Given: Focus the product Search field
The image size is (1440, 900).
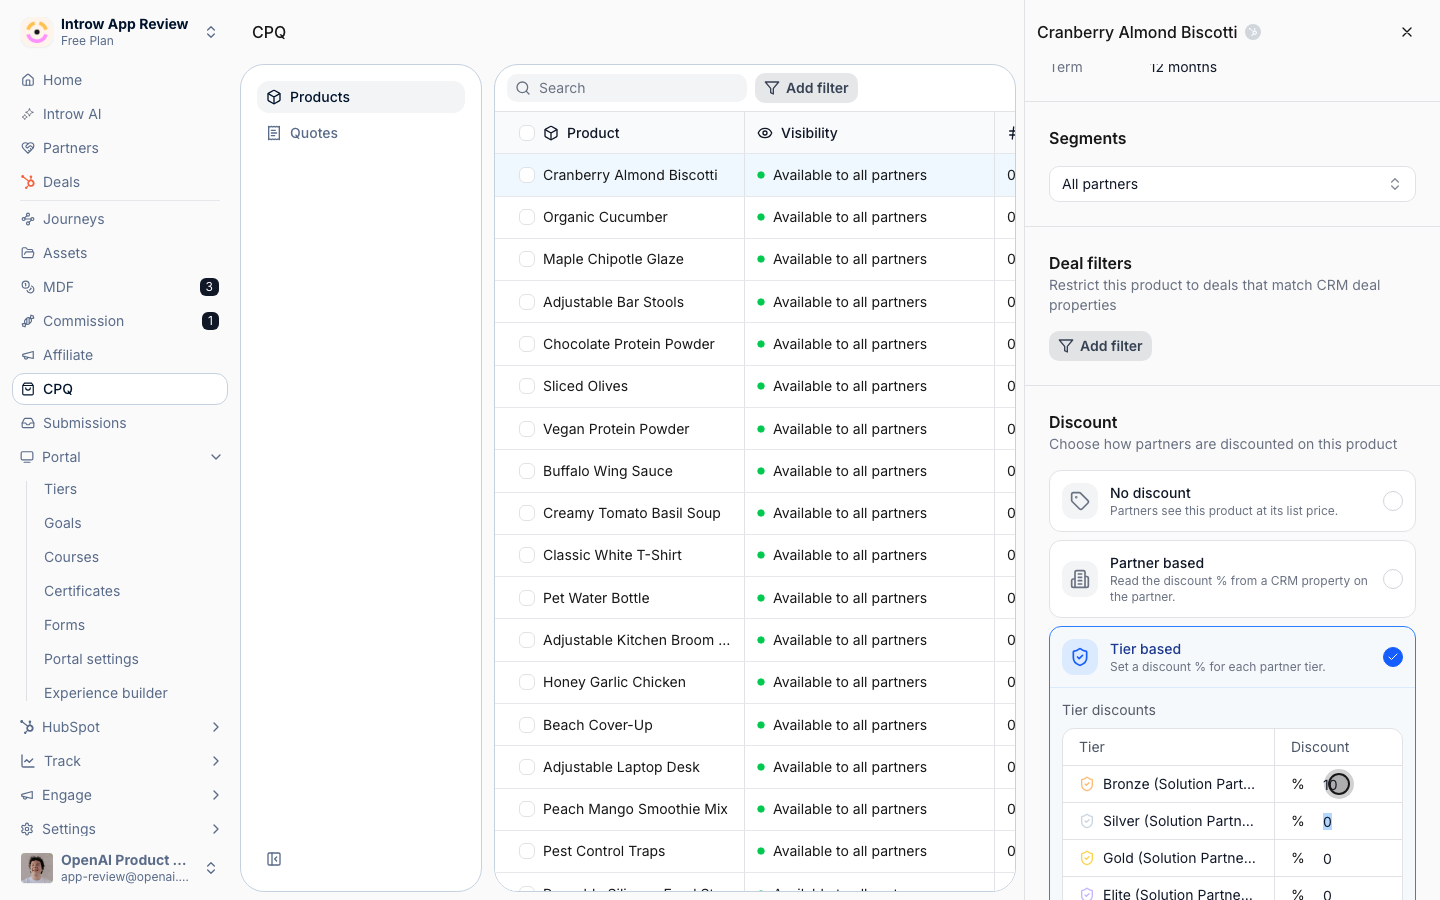Looking at the screenshot, I should (x=627, y=88).
